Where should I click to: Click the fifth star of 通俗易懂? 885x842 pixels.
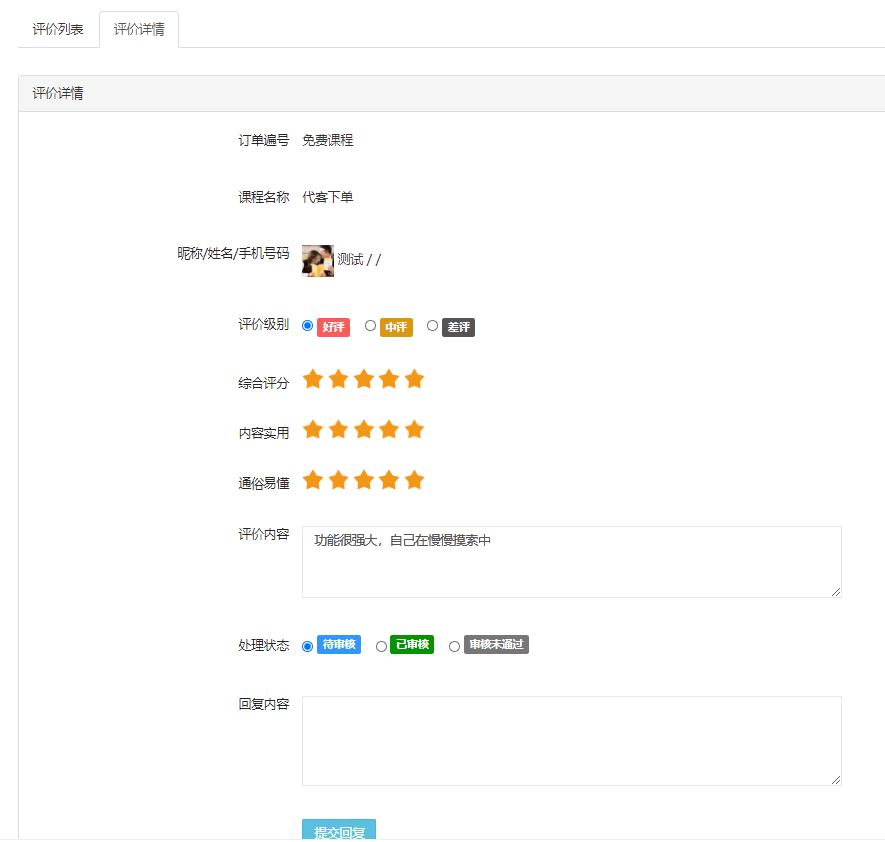pyautogui.click(x=414, y=480)
